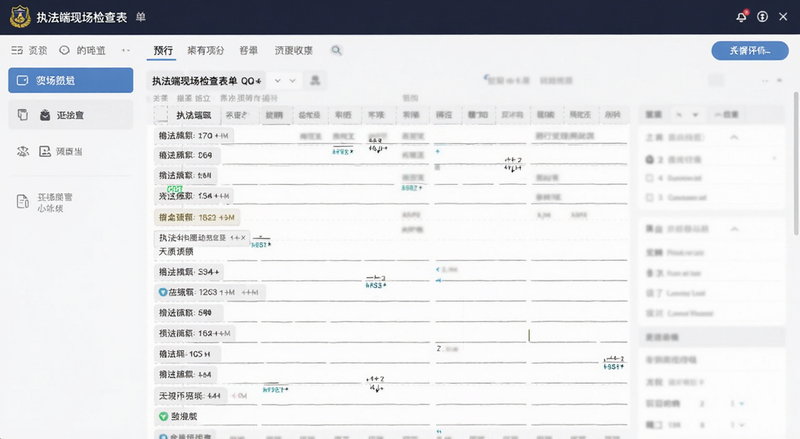Switch to the 预行 tab
The width and height of the screenshot is (800, 439).
pyautogui.click(x=163, y=51)
